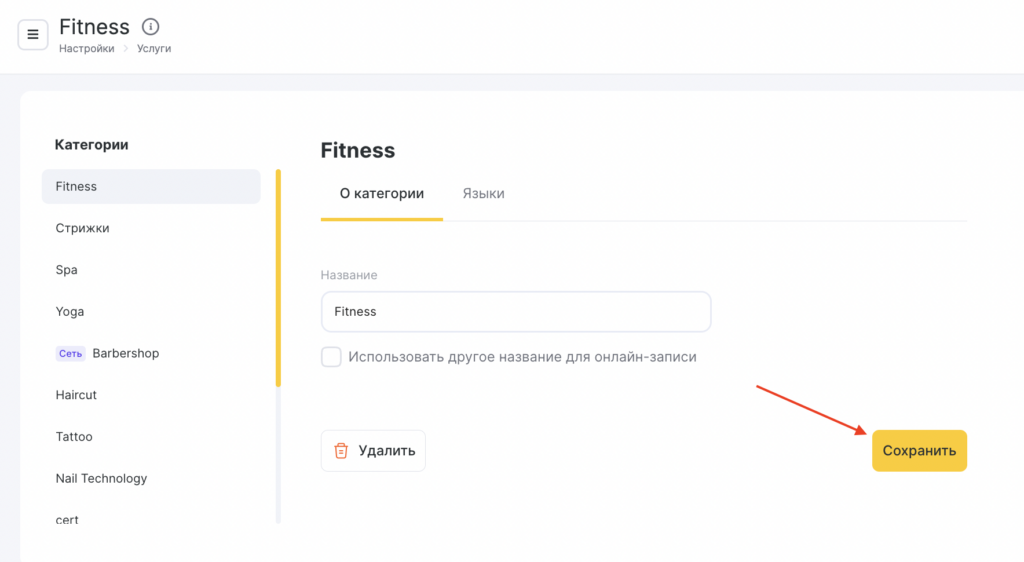
Task: Switch to the Языки tab
Action: coord(483,194)
